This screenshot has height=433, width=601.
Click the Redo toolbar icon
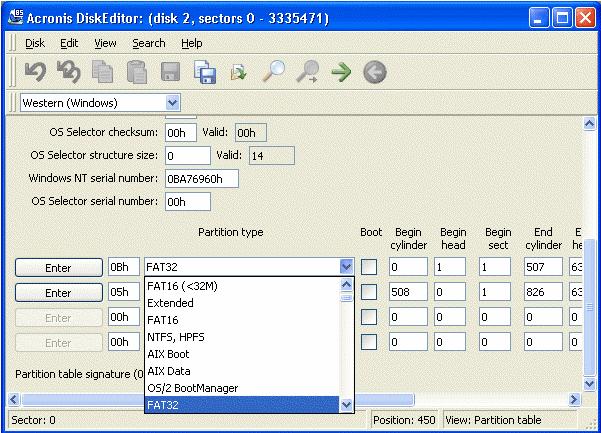(69, 72)
